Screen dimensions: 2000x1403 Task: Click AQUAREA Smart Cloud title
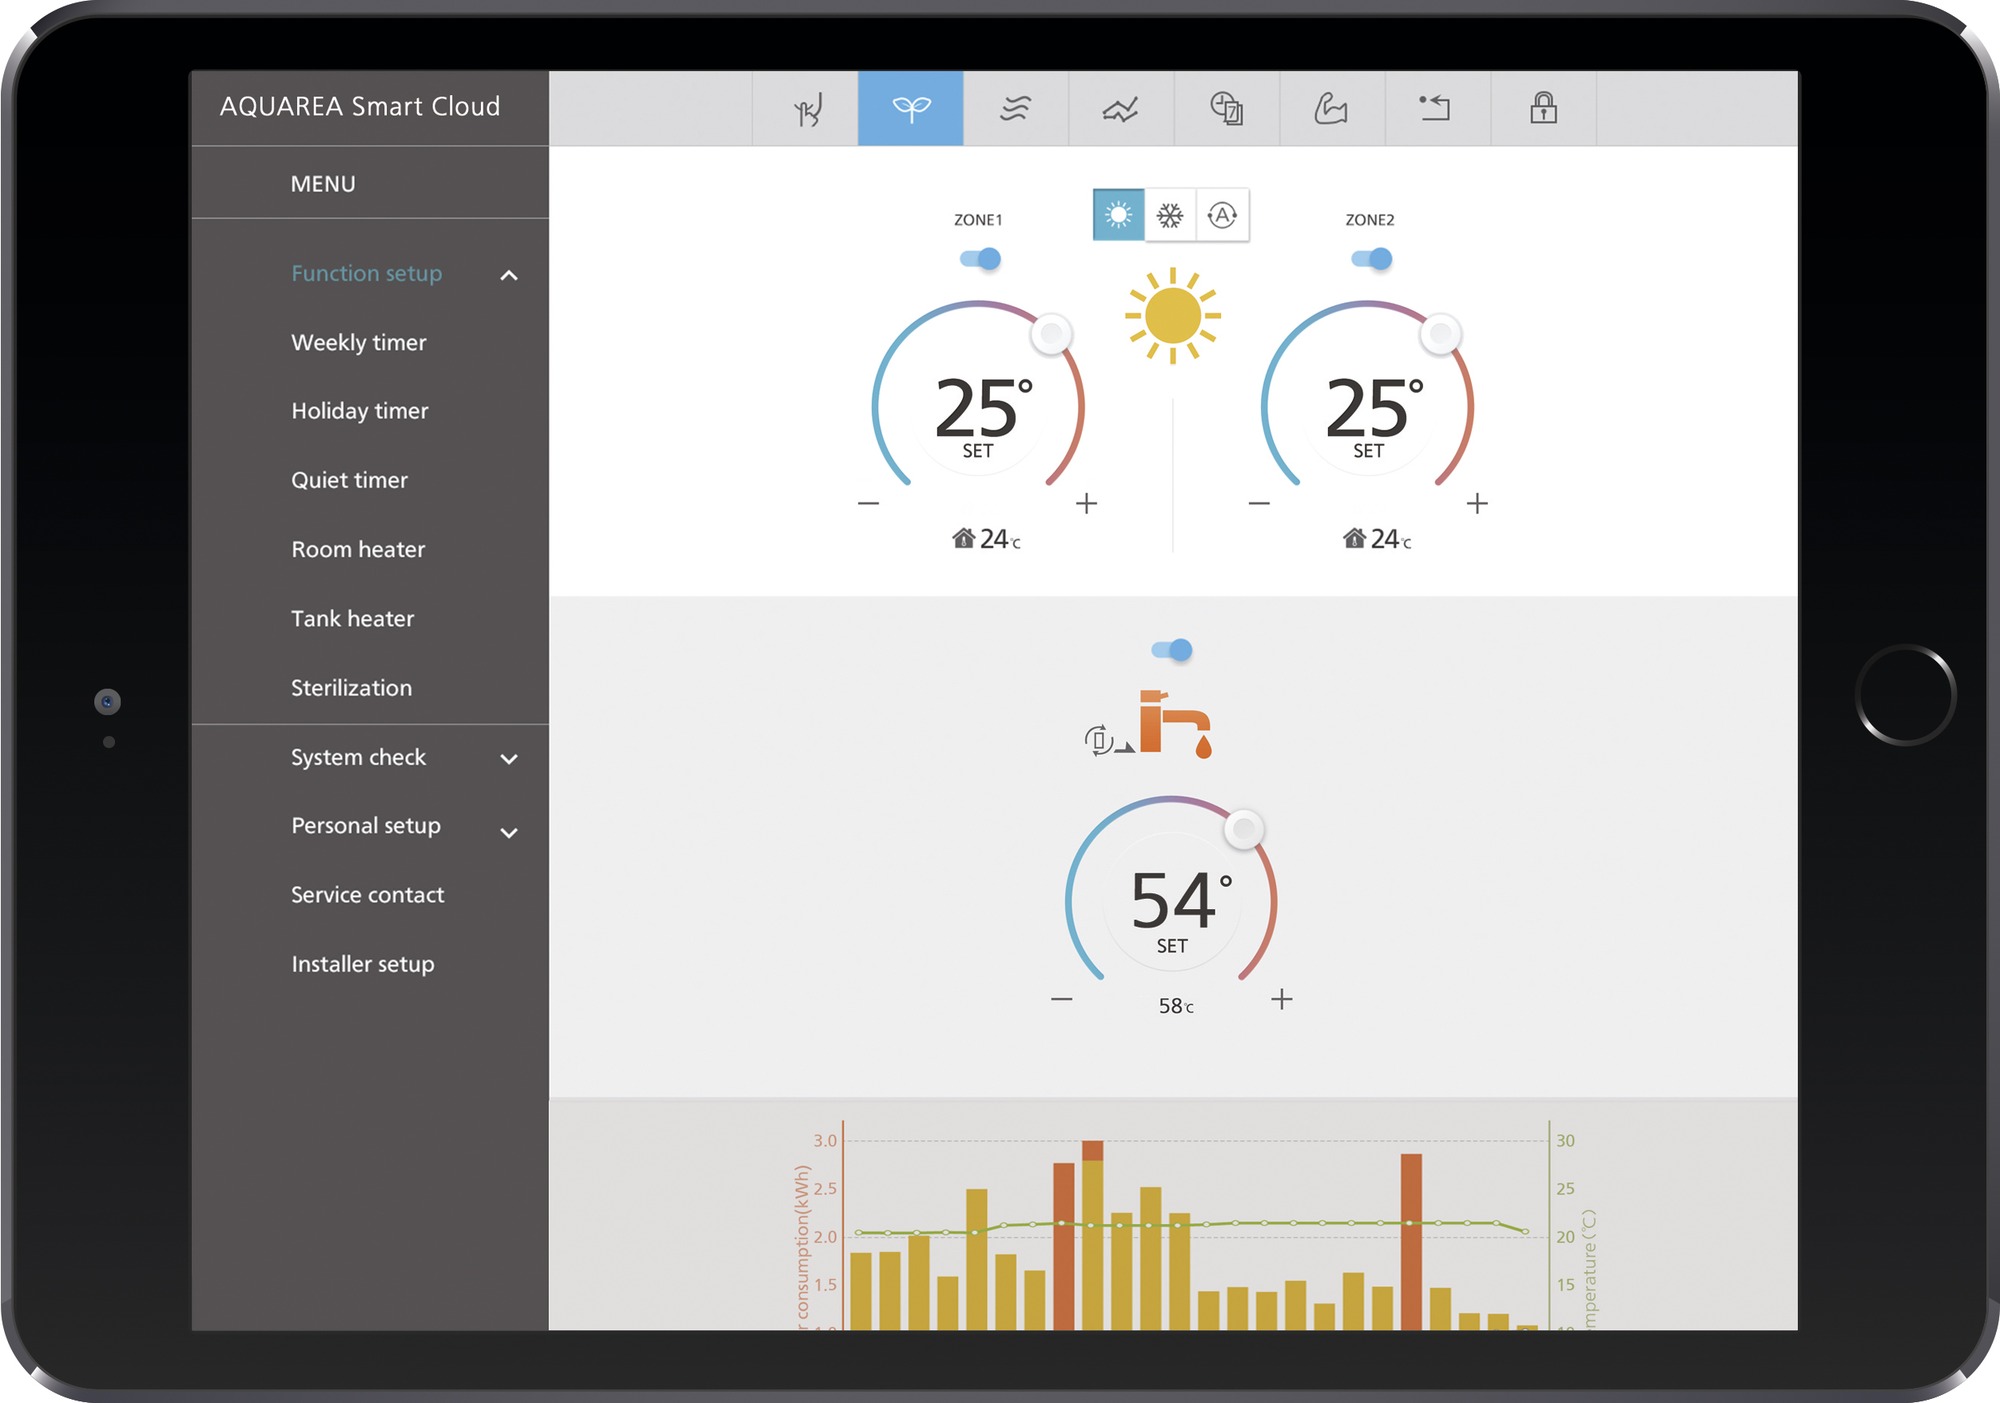[360, 106]
